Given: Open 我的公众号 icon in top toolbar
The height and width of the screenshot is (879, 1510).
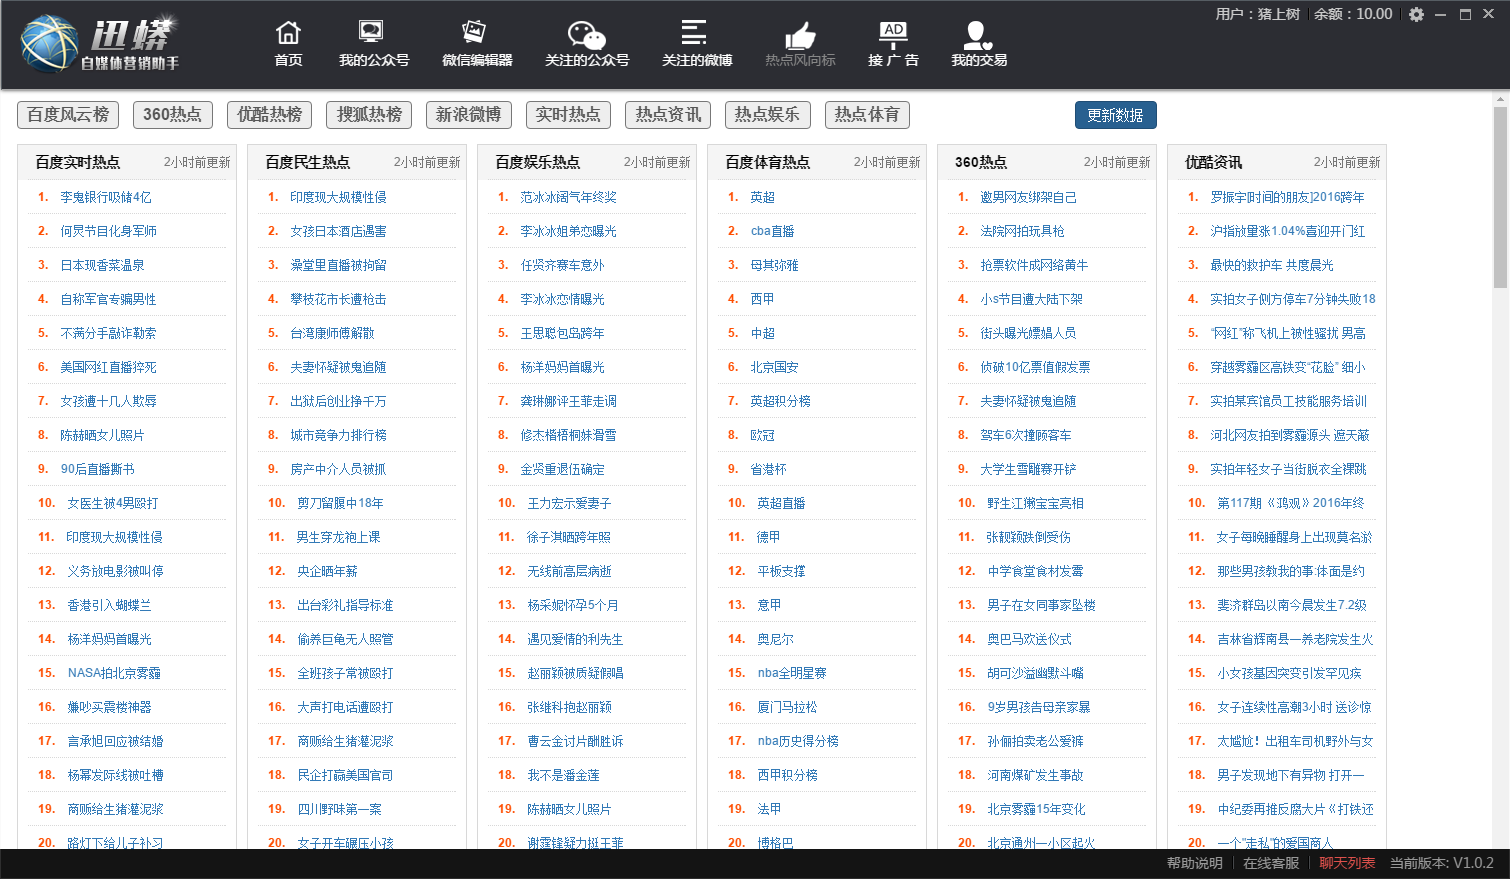Looking at the screenshot, I should tap(371, 32).
